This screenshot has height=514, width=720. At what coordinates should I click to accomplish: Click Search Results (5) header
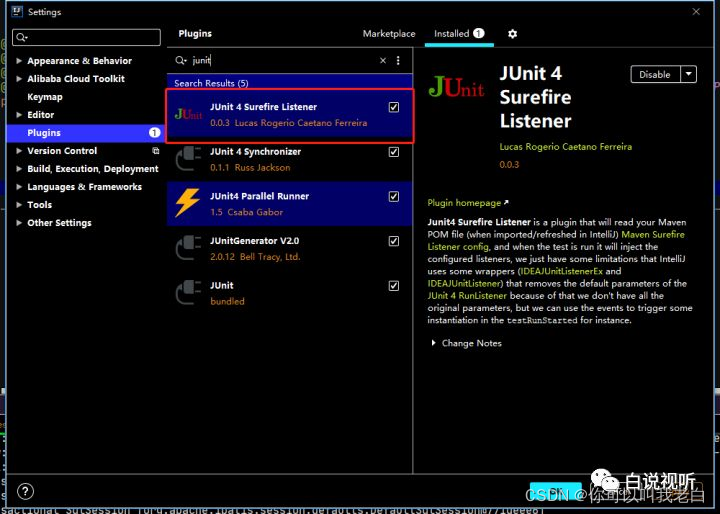click(211, 83)
